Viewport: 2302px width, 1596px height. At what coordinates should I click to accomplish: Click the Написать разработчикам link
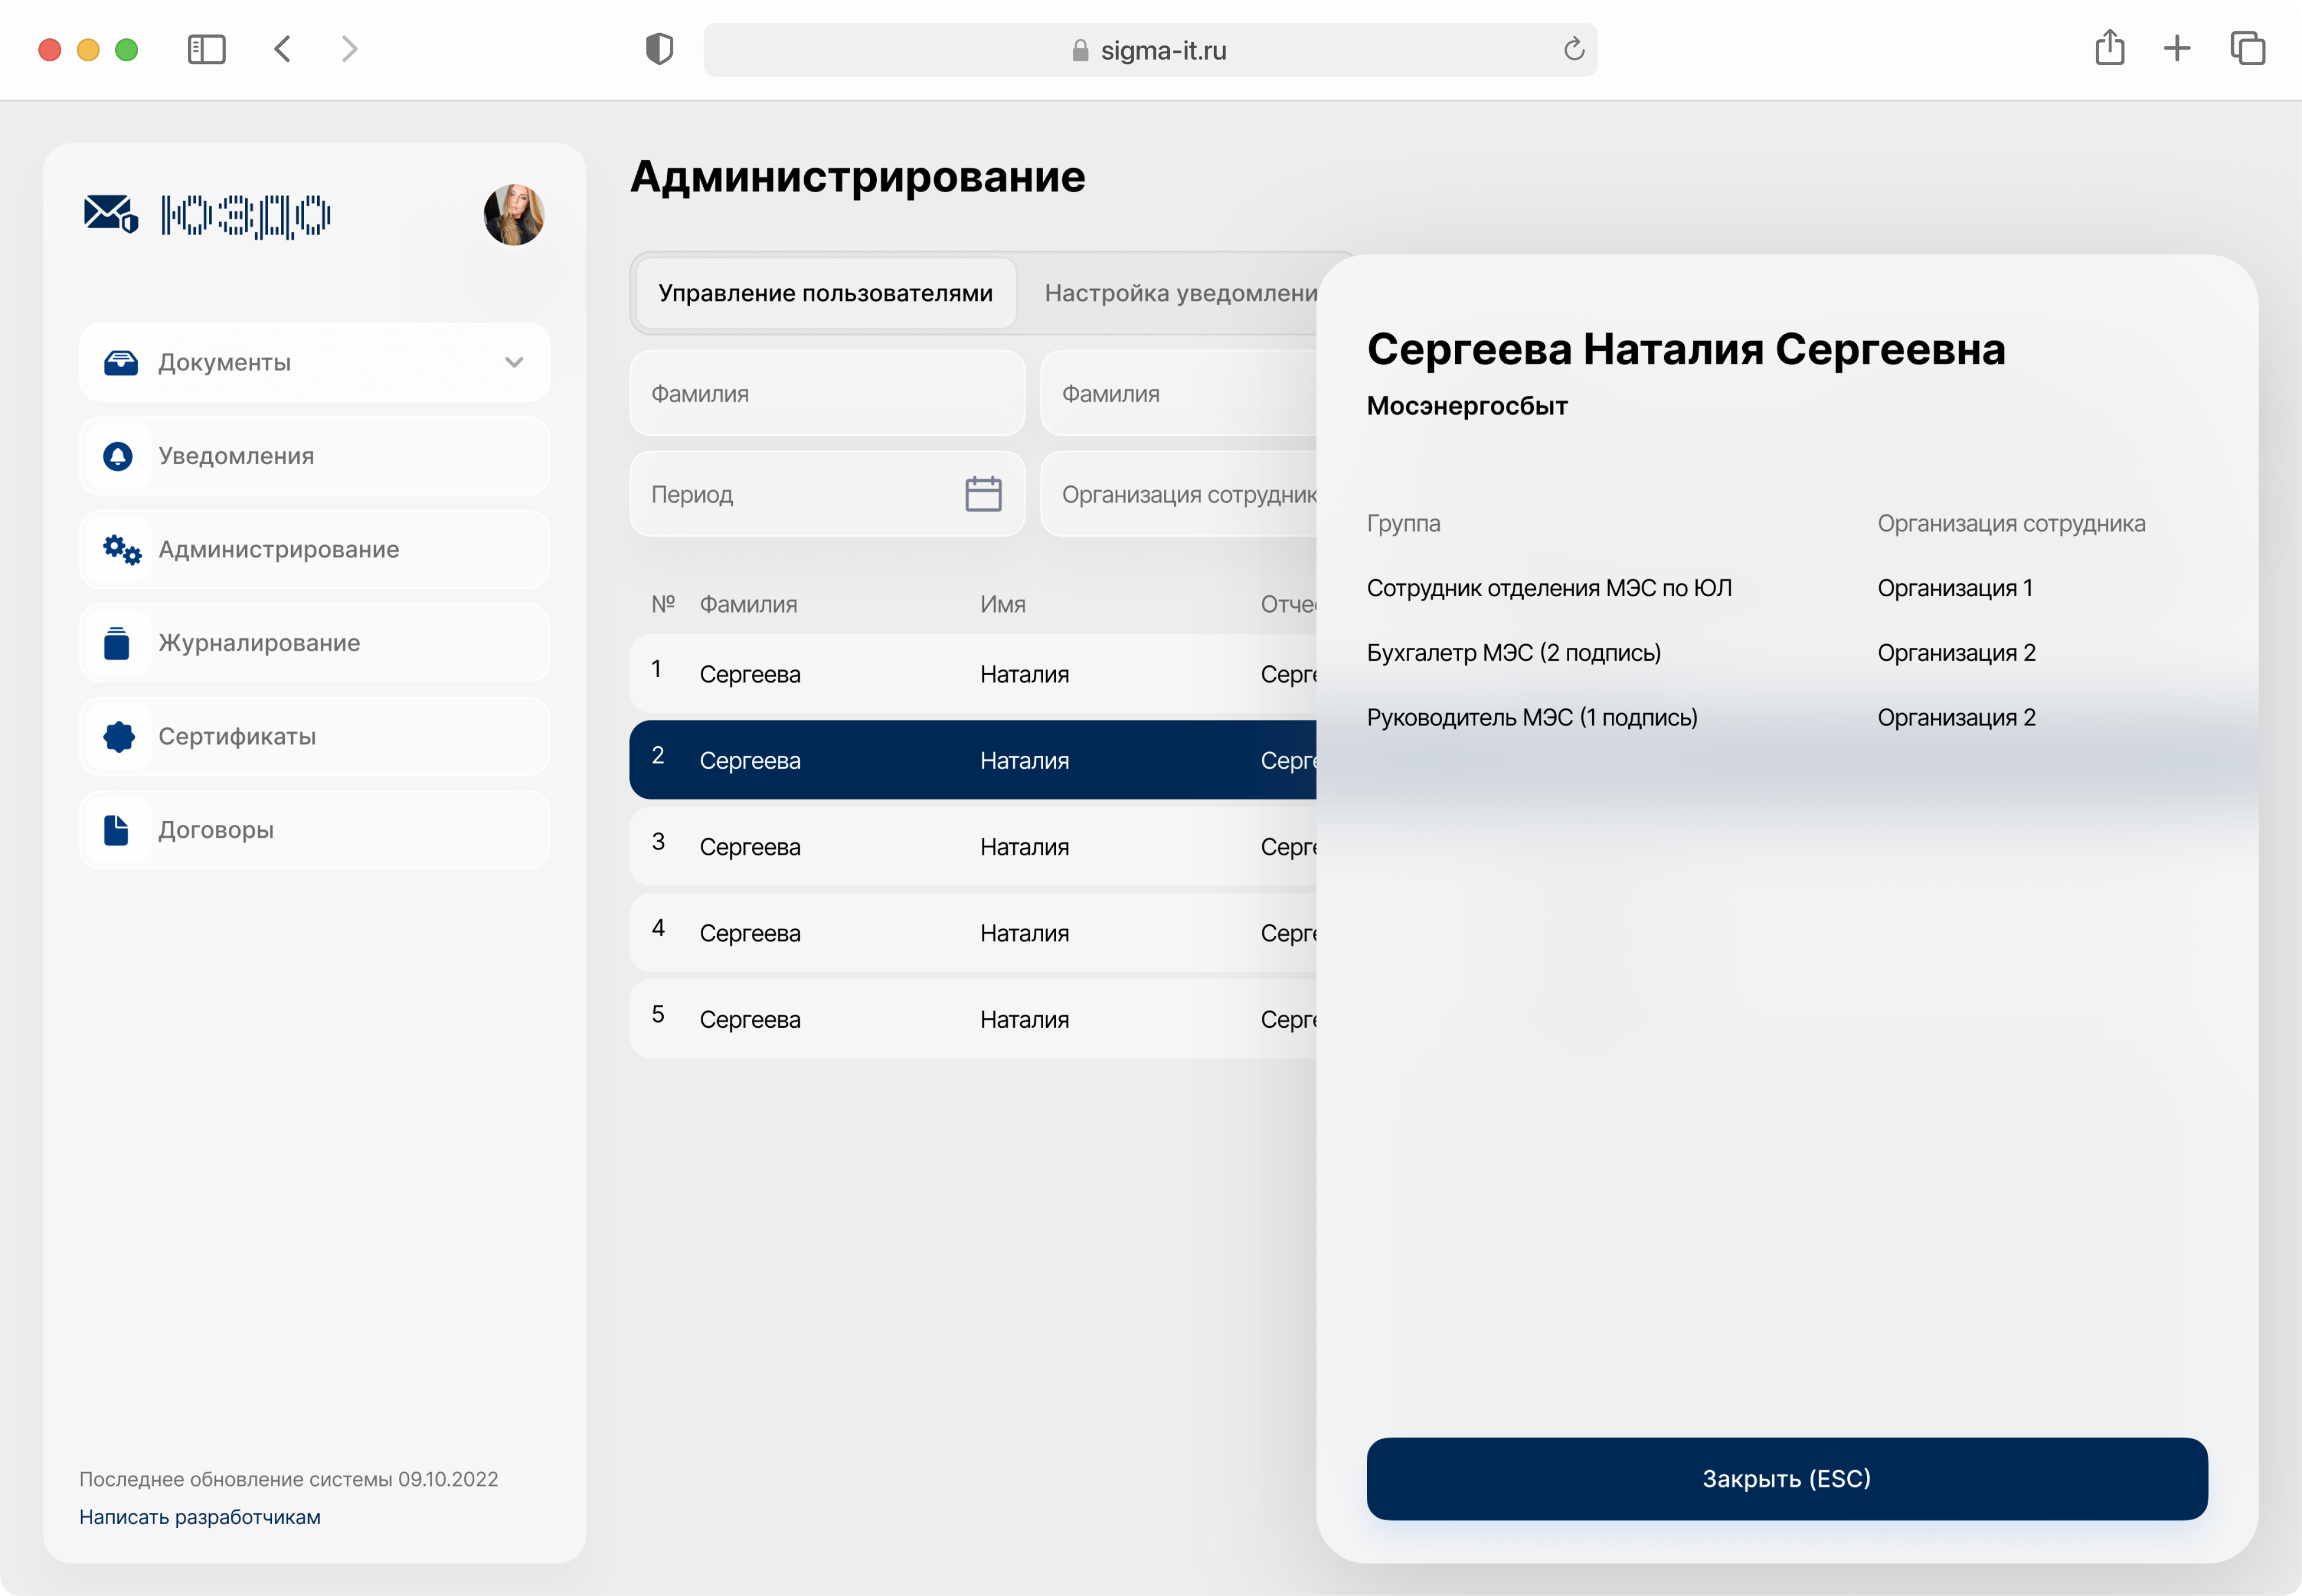pyautogui.click(x=200, y=1516)
